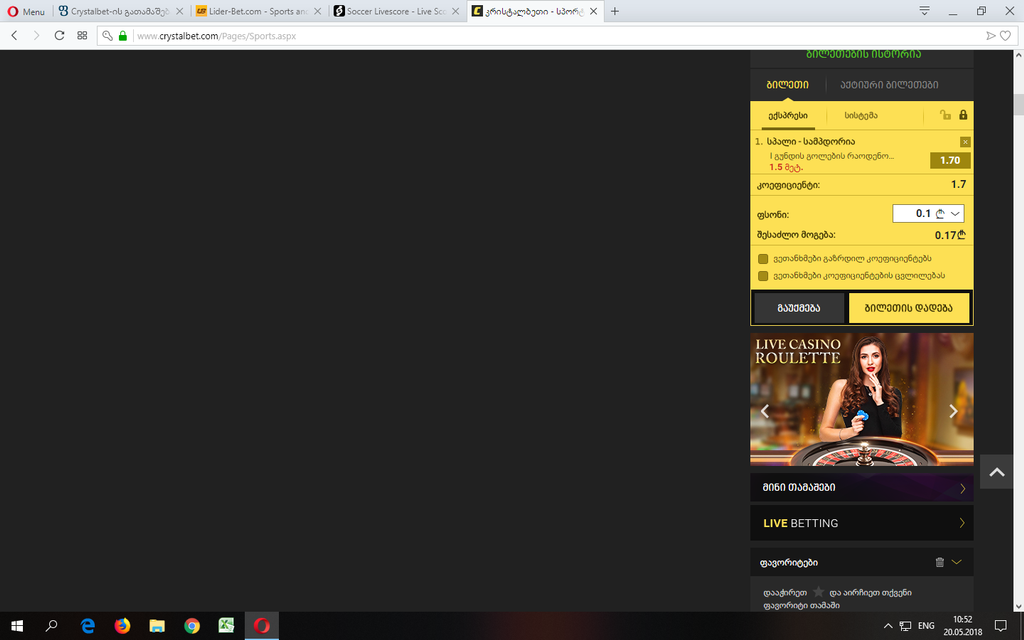This screenshot has height=640, width=1024.
Task: Show hidden system tray icons
Action: pyautogui.click(x=888, y=626)
